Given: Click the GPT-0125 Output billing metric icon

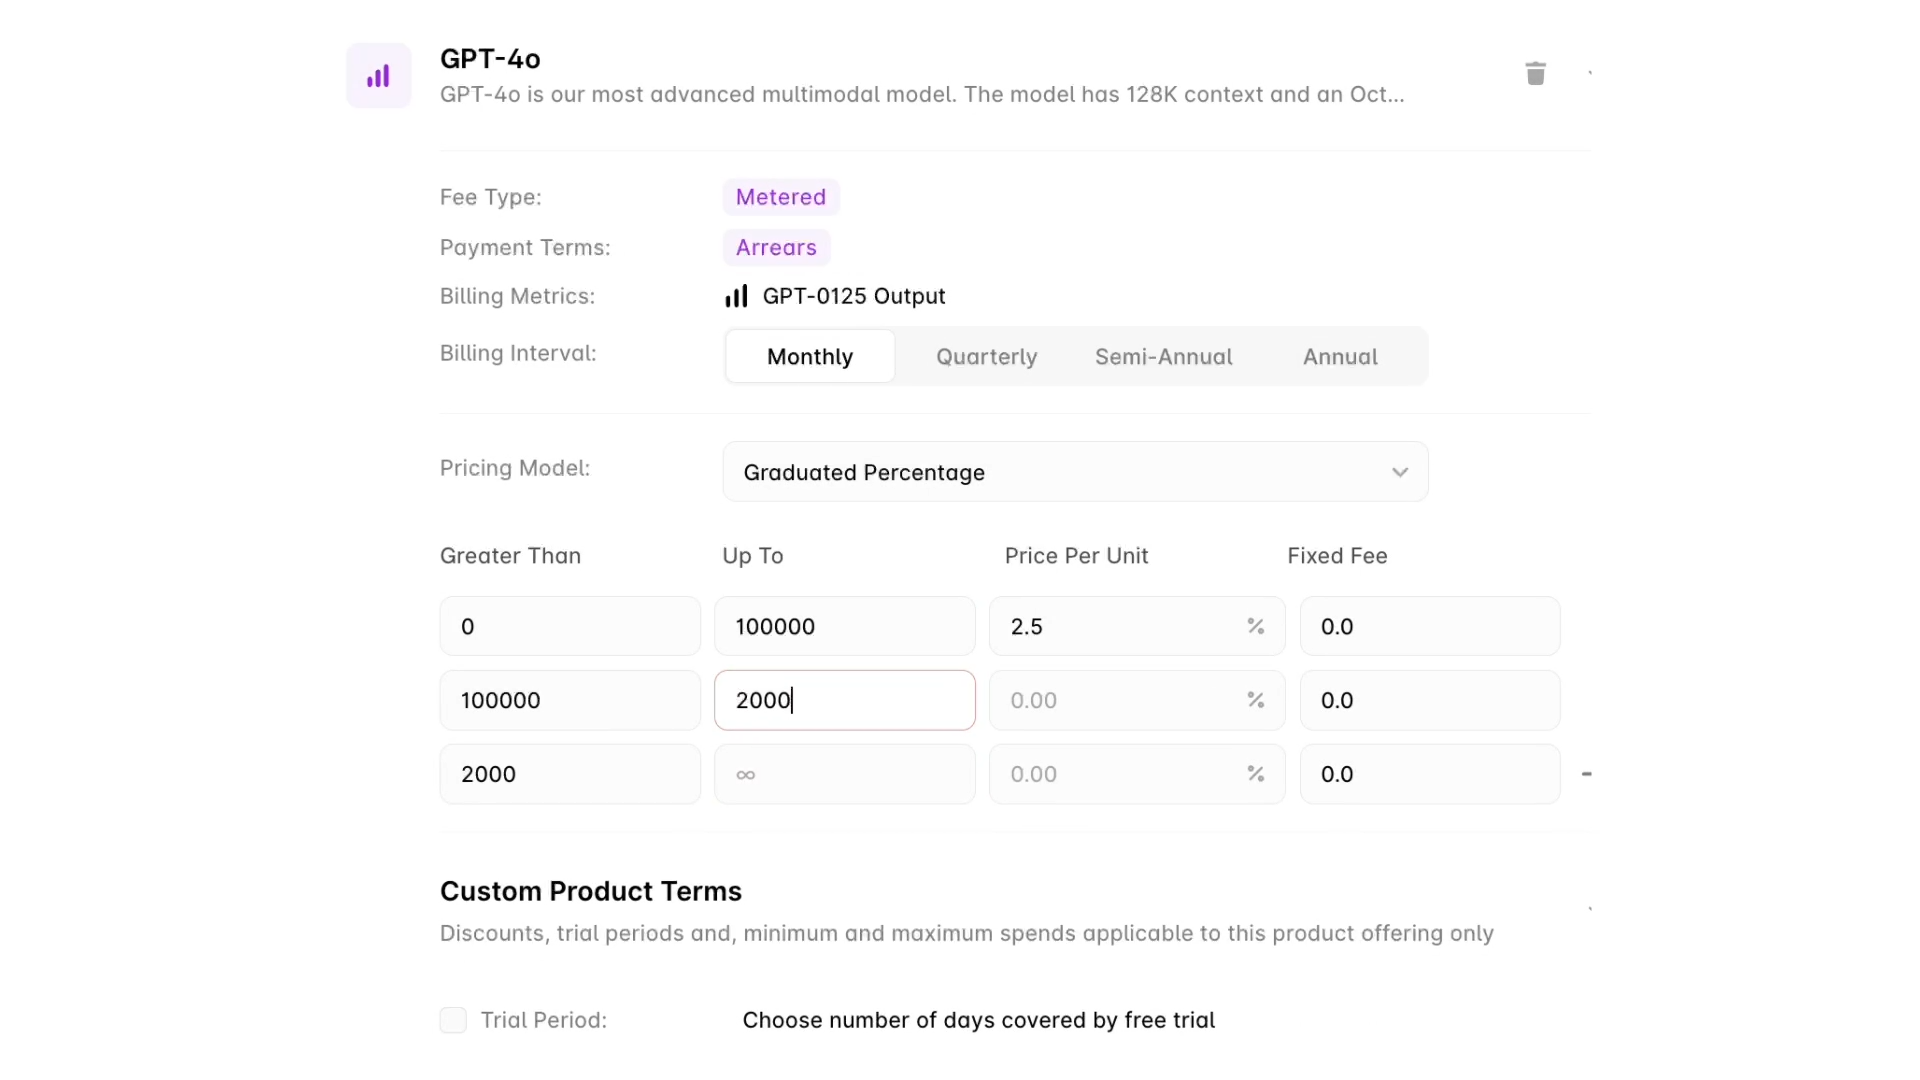Looking at the screenshot, I should pyautogui.click(x=736, y=295).
